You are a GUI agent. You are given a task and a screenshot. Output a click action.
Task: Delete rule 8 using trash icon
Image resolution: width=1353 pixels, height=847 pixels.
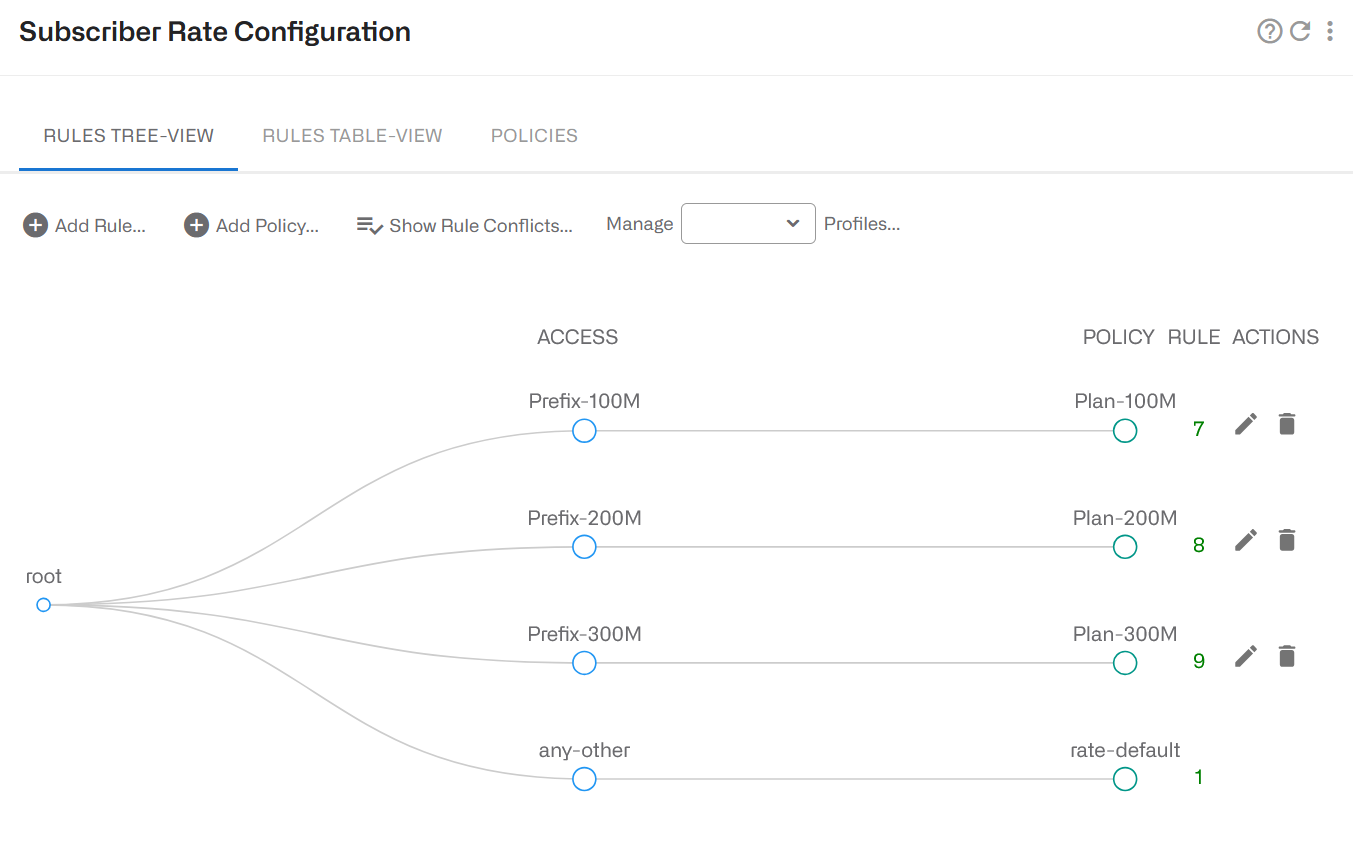(x=1287, y=541)
